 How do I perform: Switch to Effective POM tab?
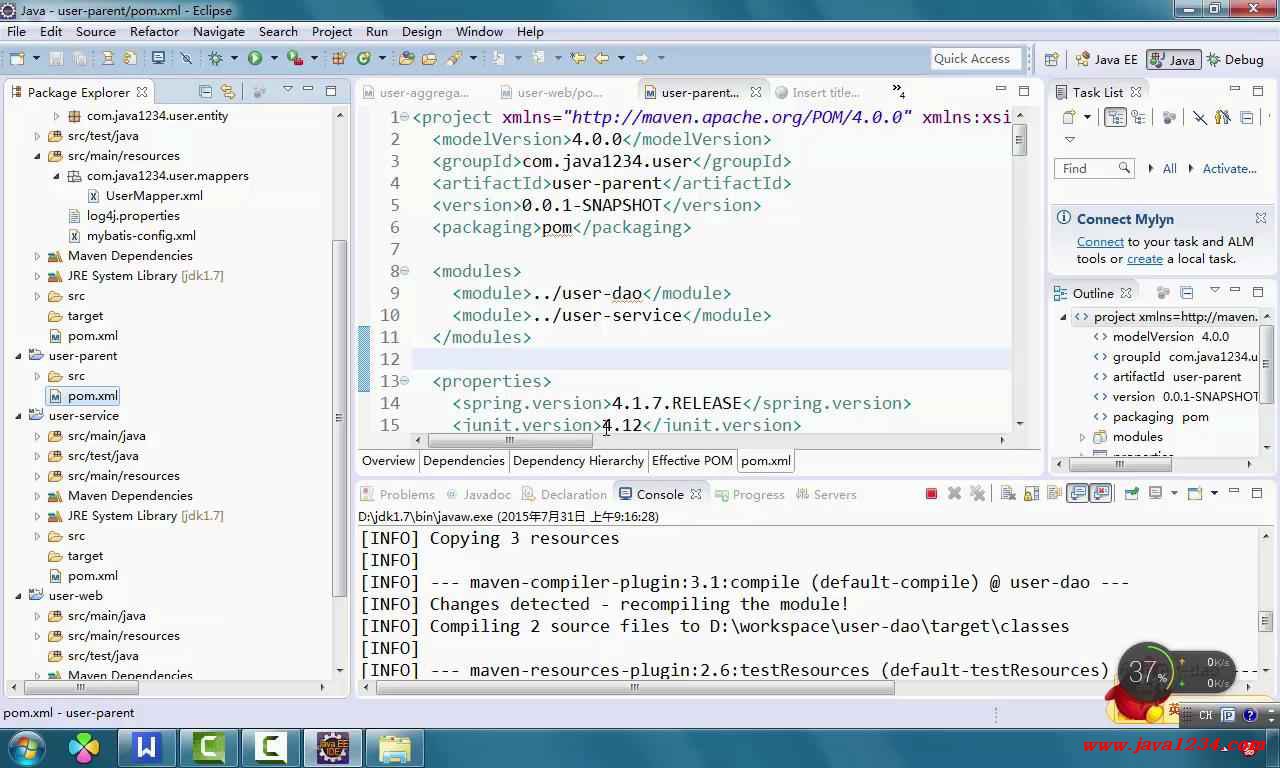[692, 461]
